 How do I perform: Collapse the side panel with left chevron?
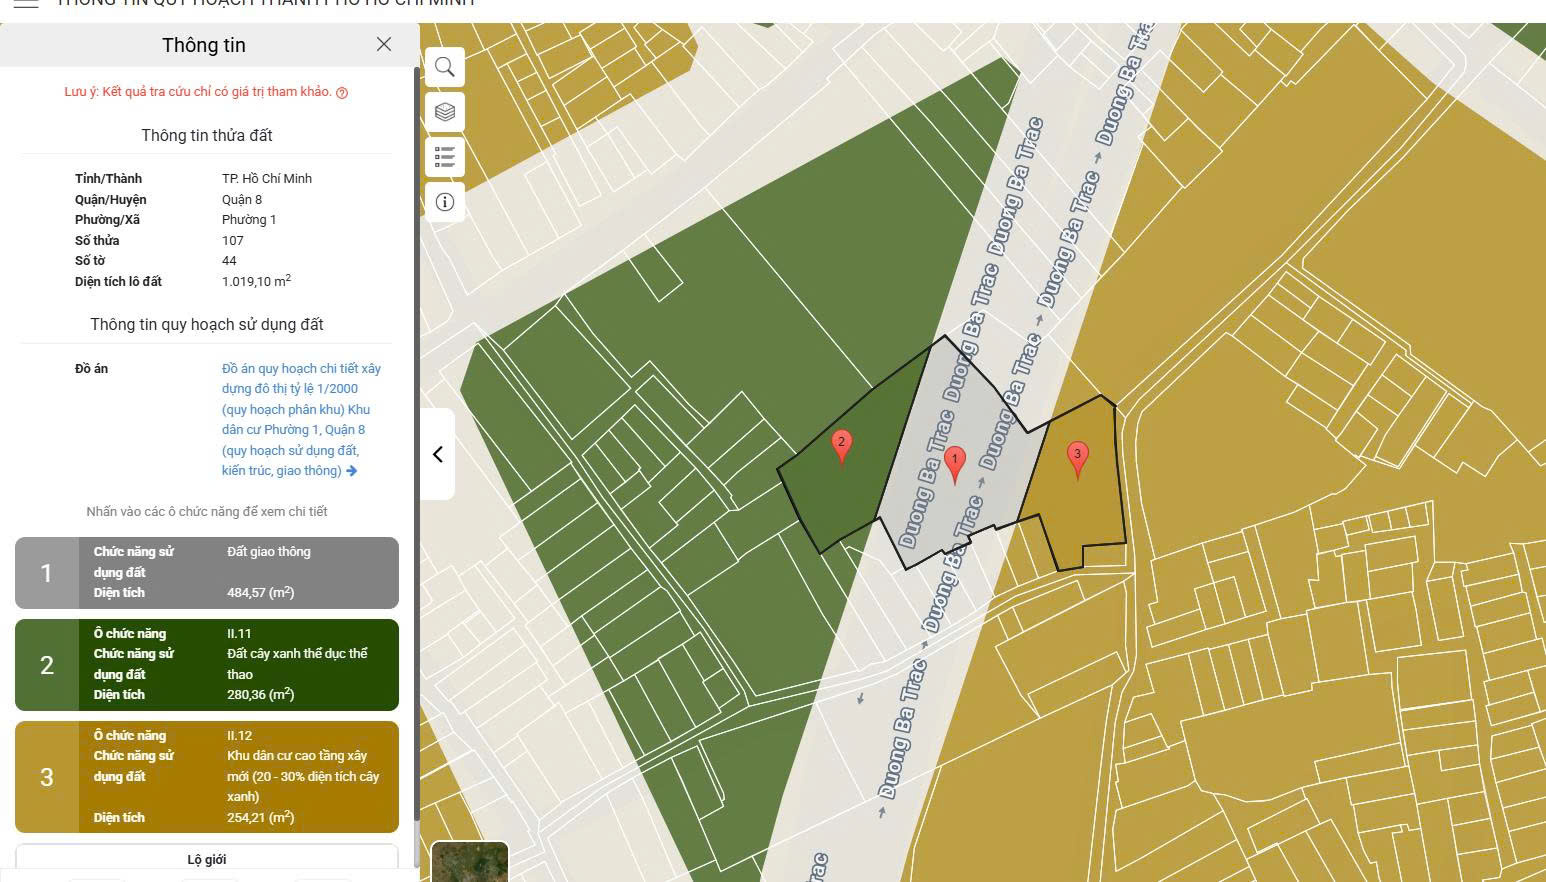pos(438,454)
